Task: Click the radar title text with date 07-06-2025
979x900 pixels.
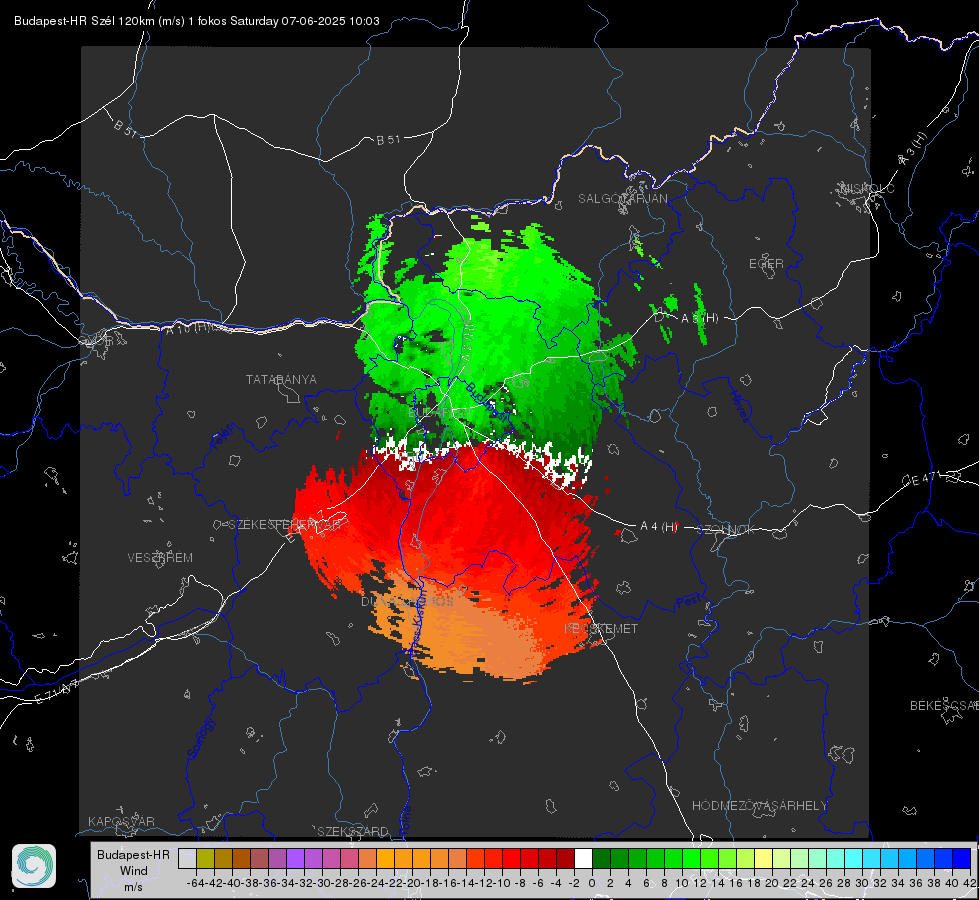Action: click(x=197, y=21)
